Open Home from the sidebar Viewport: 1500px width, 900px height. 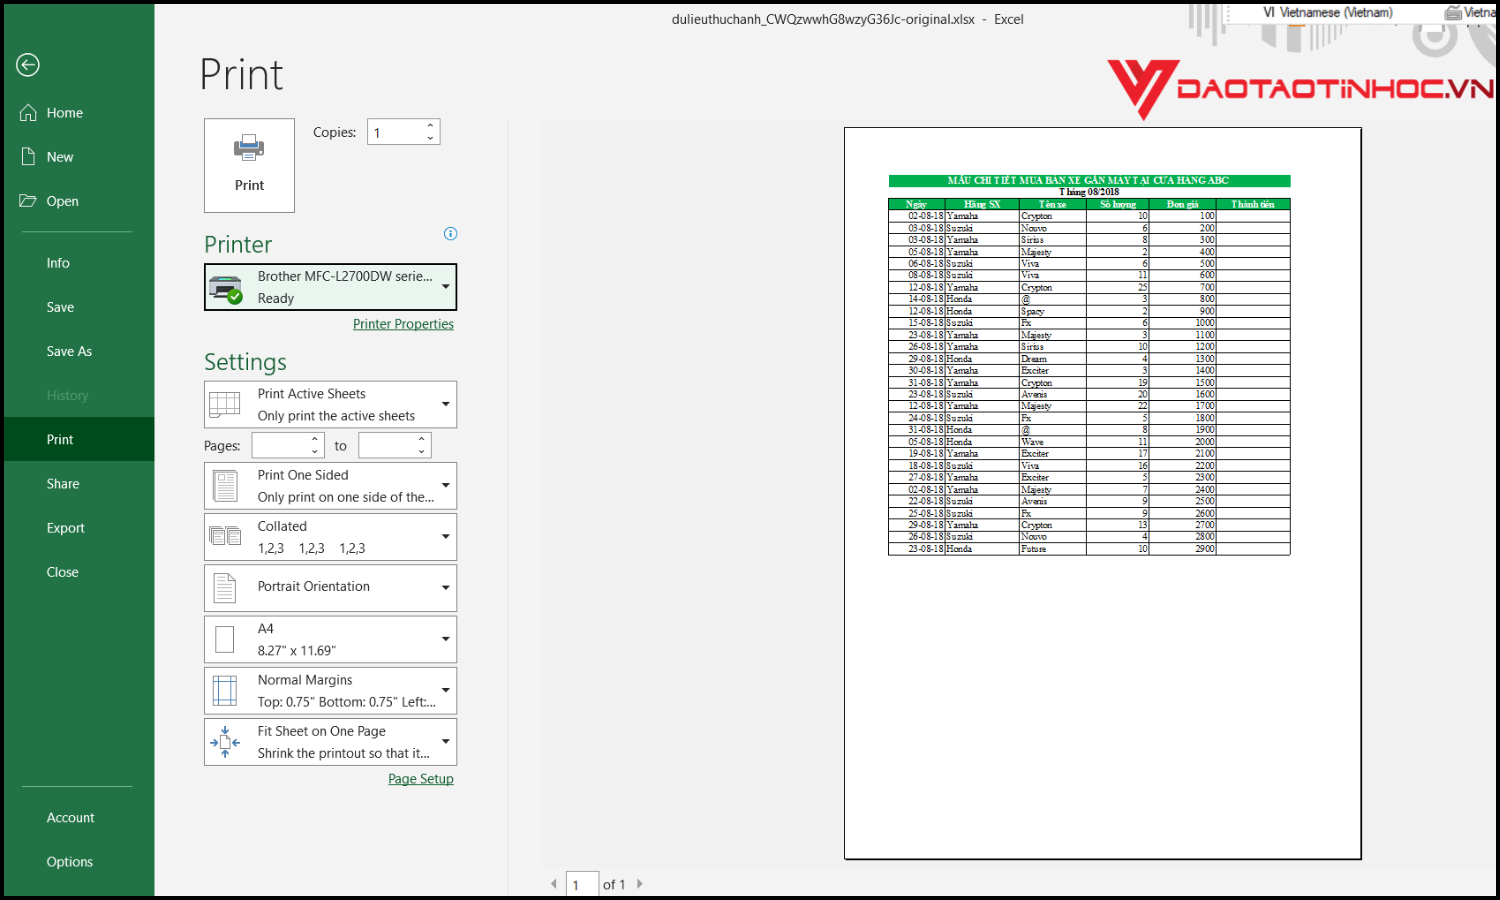pyautogui.click(x=64, y=113)
